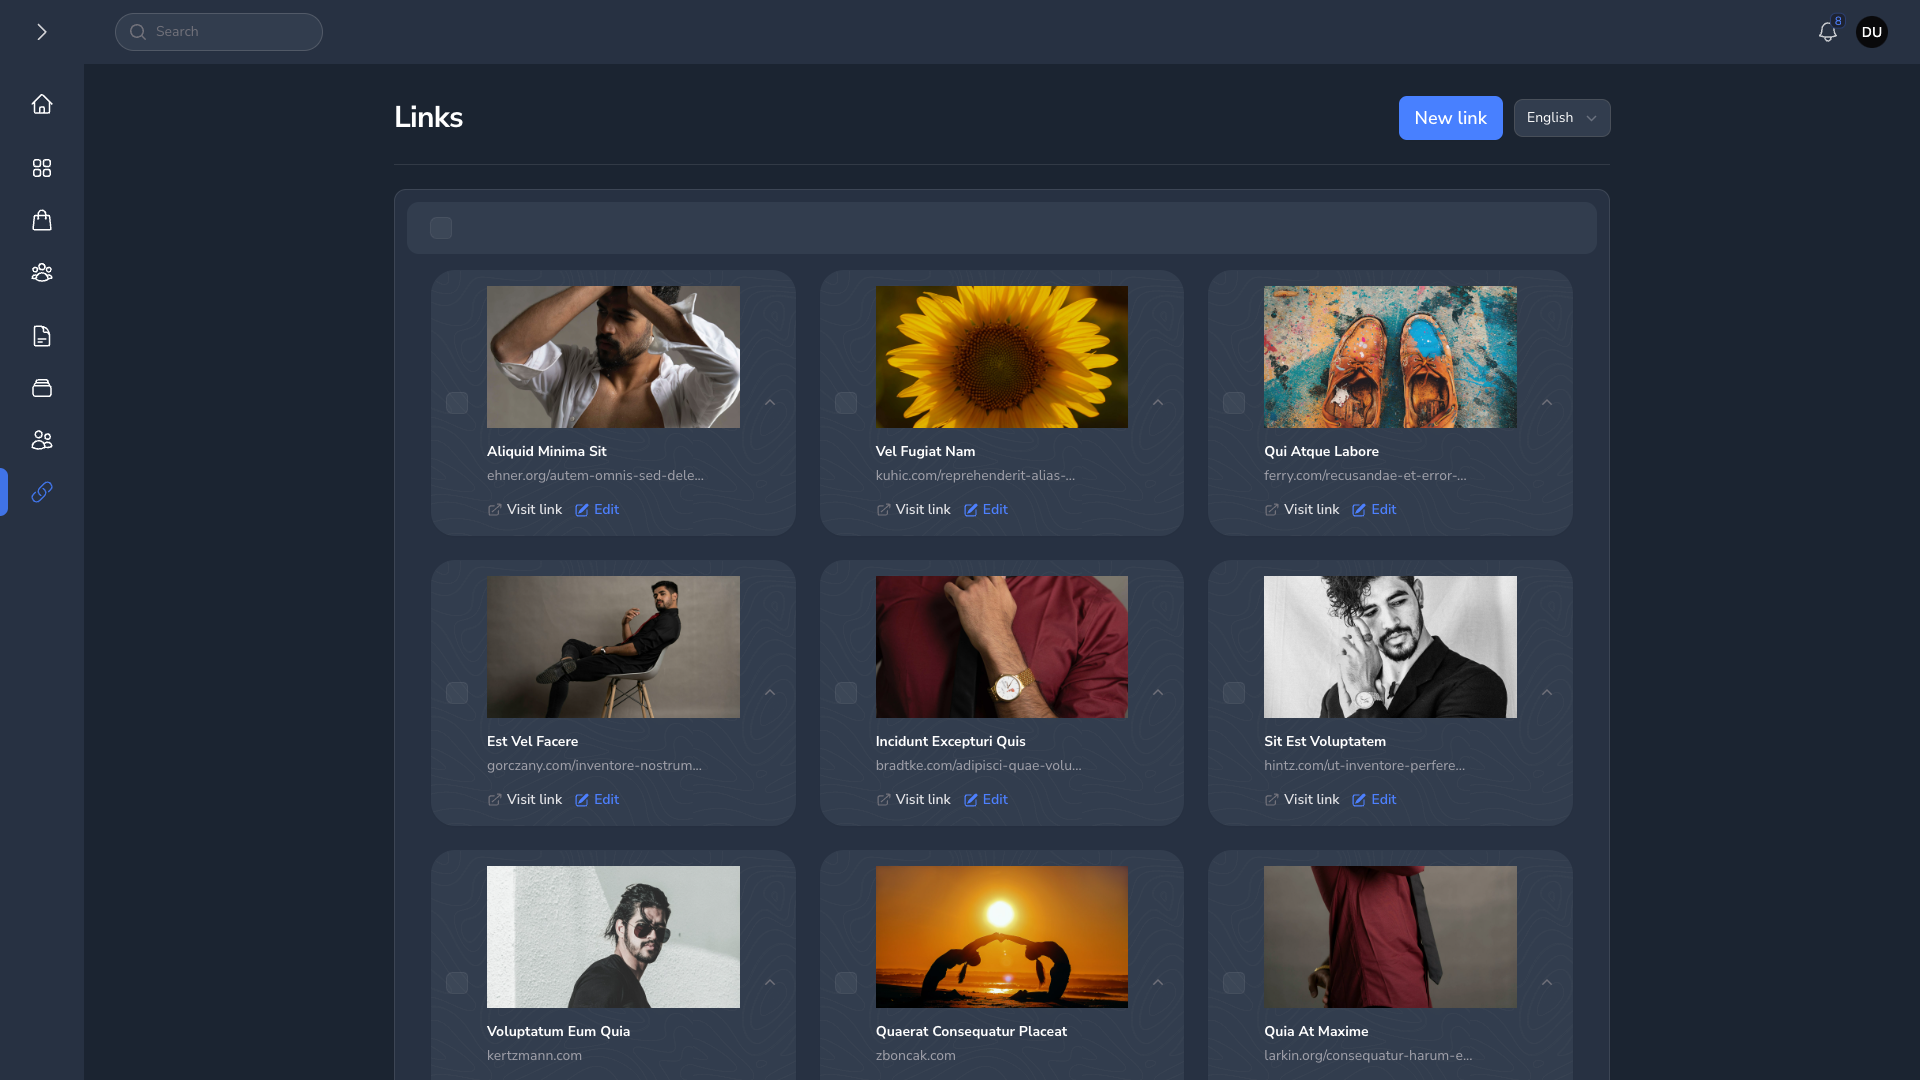
Task: Click the dashboard grid icon in sidebar
Action: [41, 168]
